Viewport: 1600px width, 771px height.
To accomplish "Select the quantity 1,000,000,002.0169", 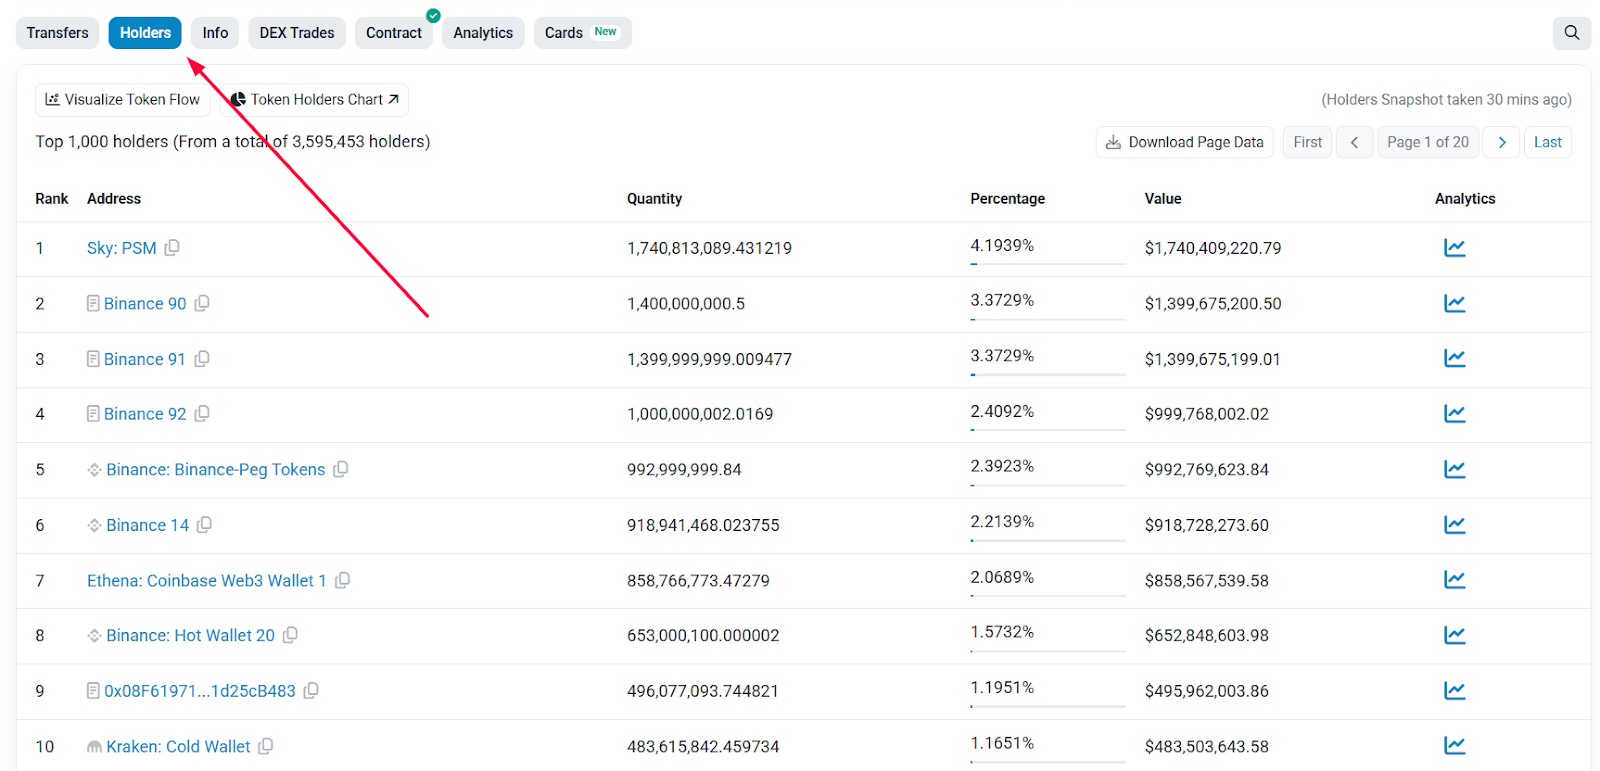I will pyautogui.click(x=700, y=414).
